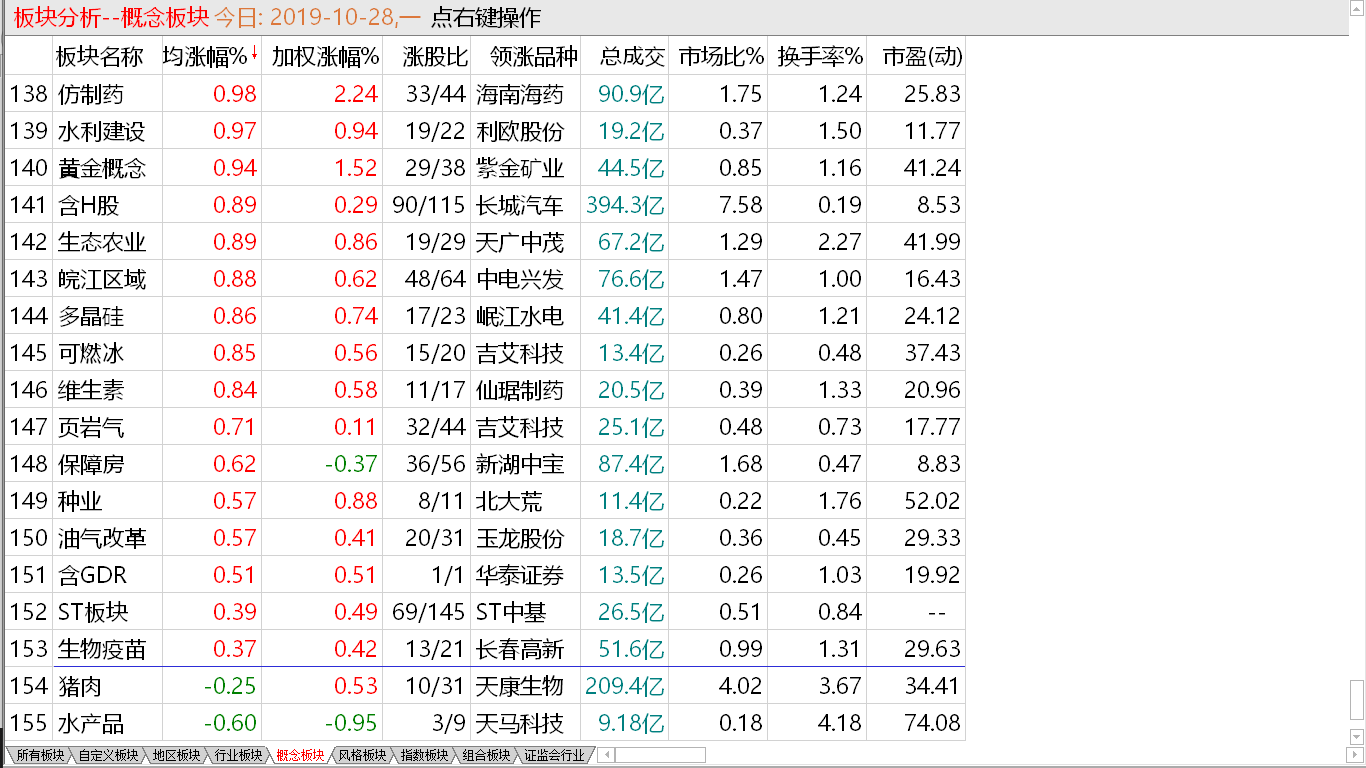Click leading stock ST中基

click(x=512, y=612)
